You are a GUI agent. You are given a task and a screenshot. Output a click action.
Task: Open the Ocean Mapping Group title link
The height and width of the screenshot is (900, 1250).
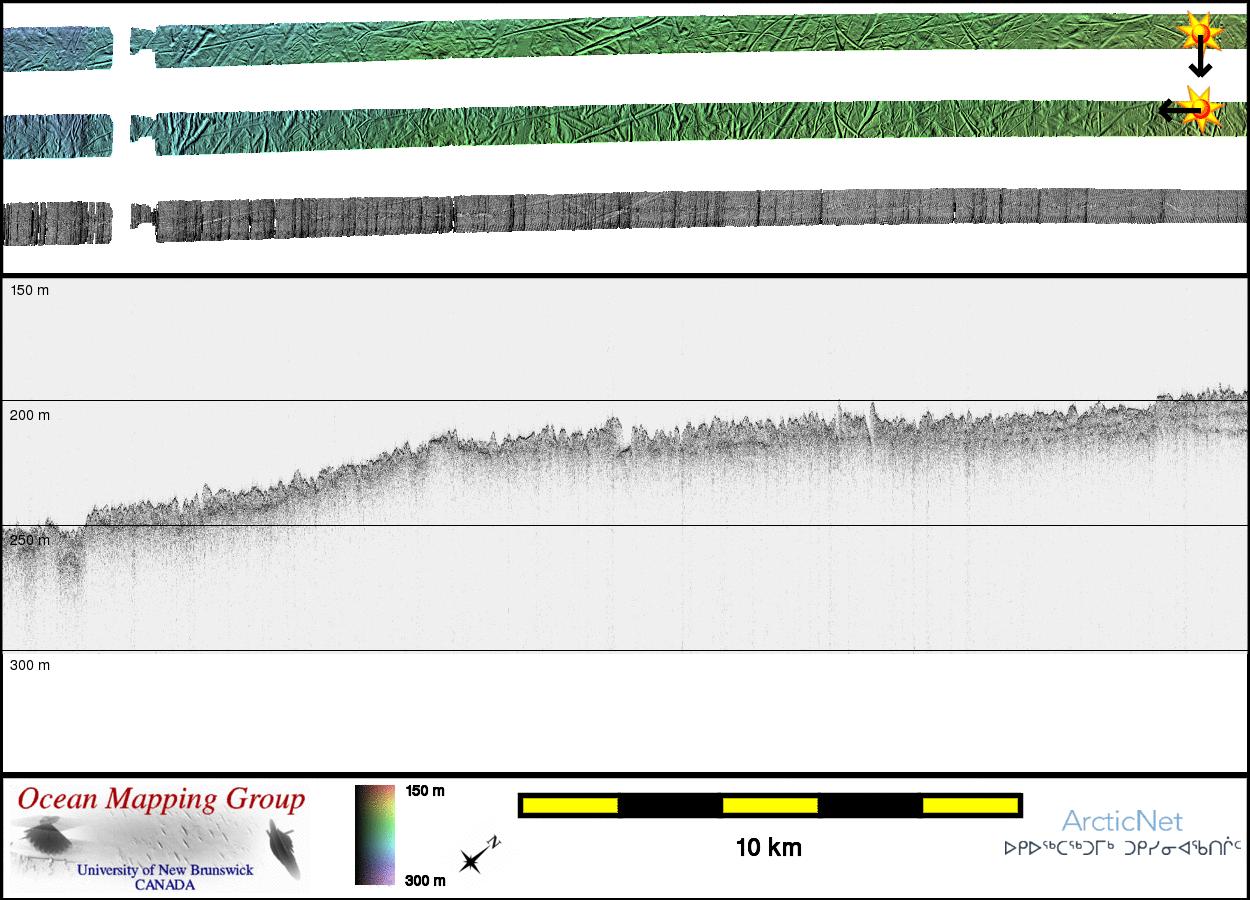point(161,800)
